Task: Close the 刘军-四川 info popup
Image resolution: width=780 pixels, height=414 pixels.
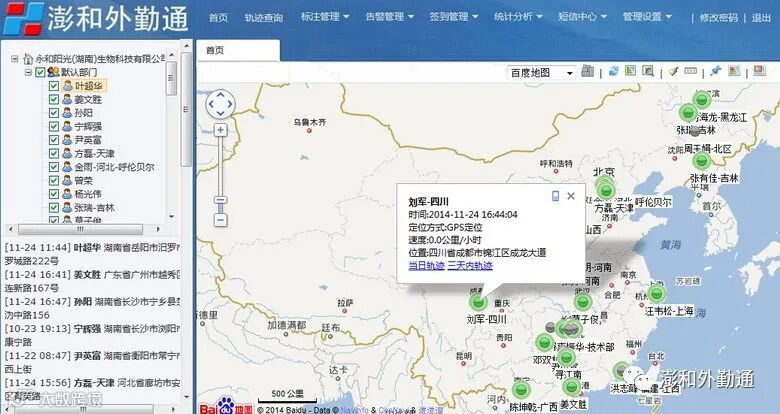Action: coord(571,196)
